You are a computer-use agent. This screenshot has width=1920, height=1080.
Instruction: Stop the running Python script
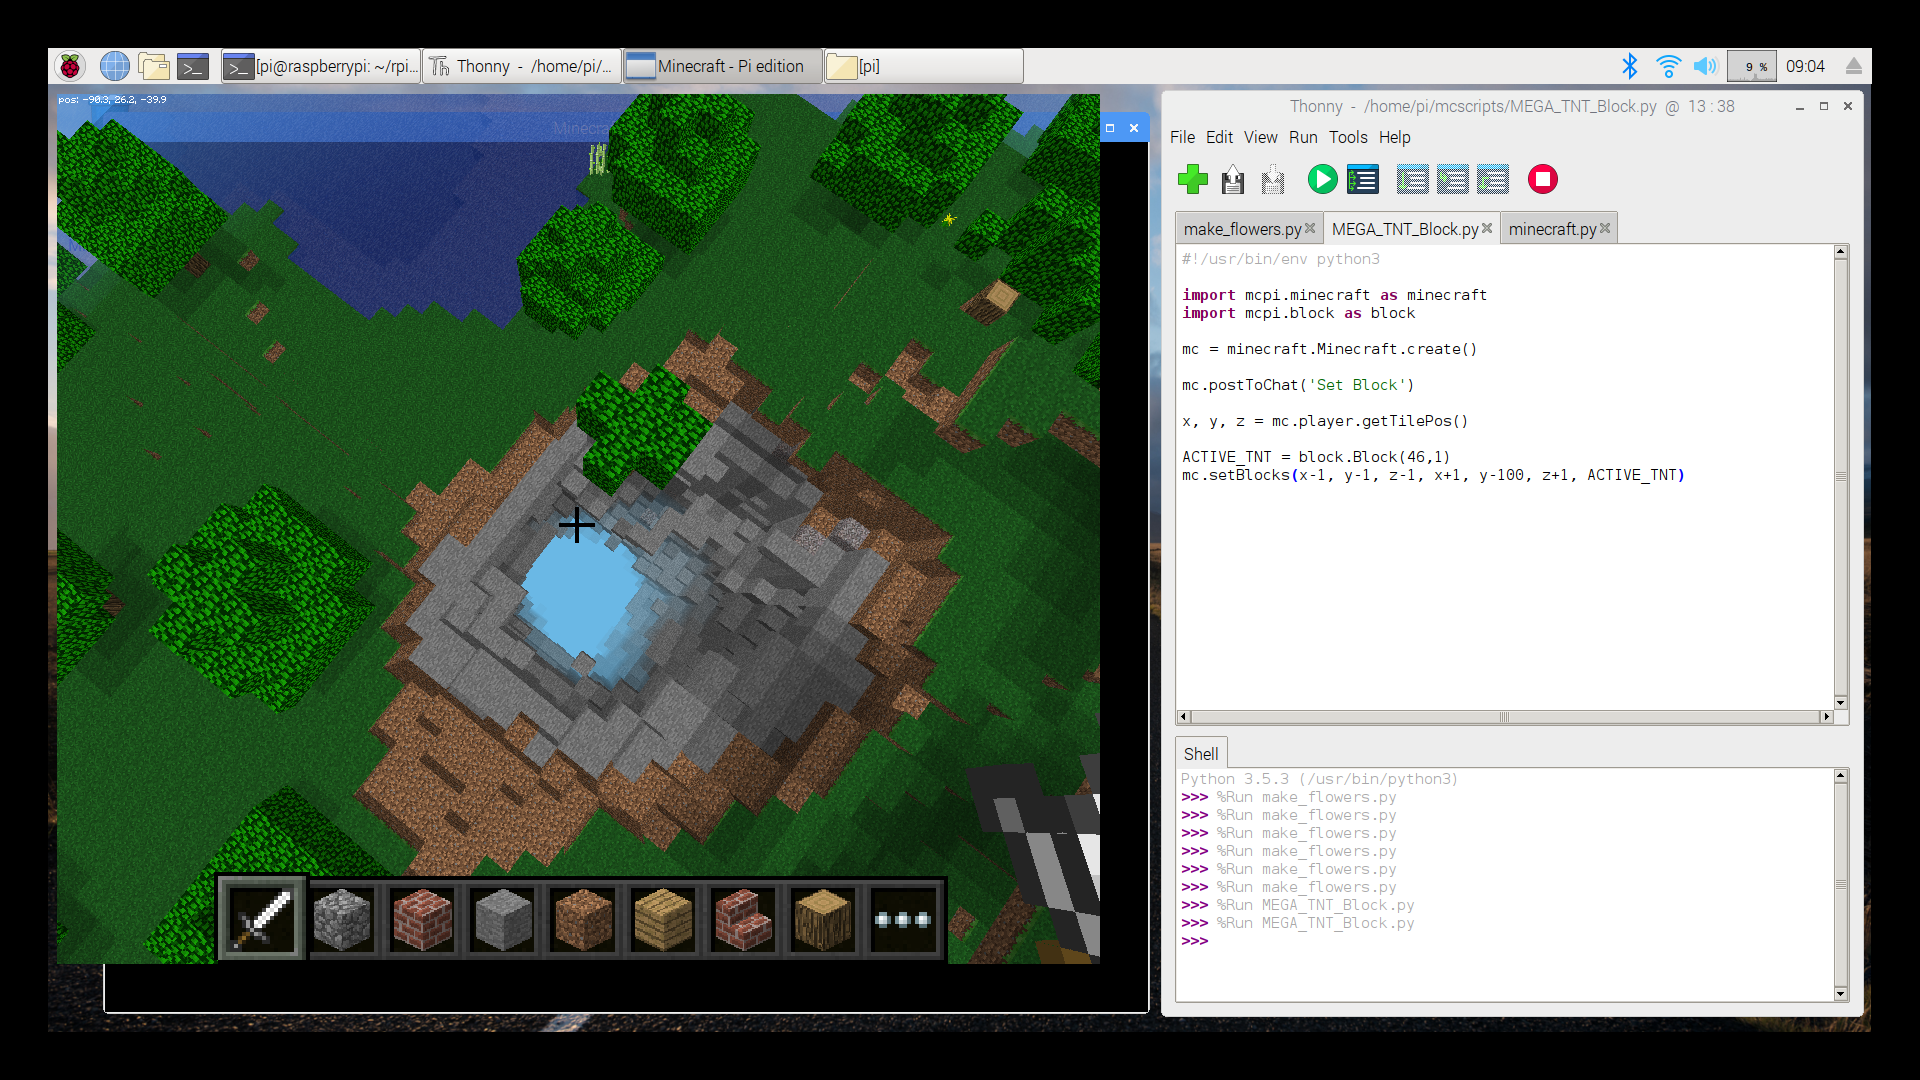click(x=1542, y=180)
